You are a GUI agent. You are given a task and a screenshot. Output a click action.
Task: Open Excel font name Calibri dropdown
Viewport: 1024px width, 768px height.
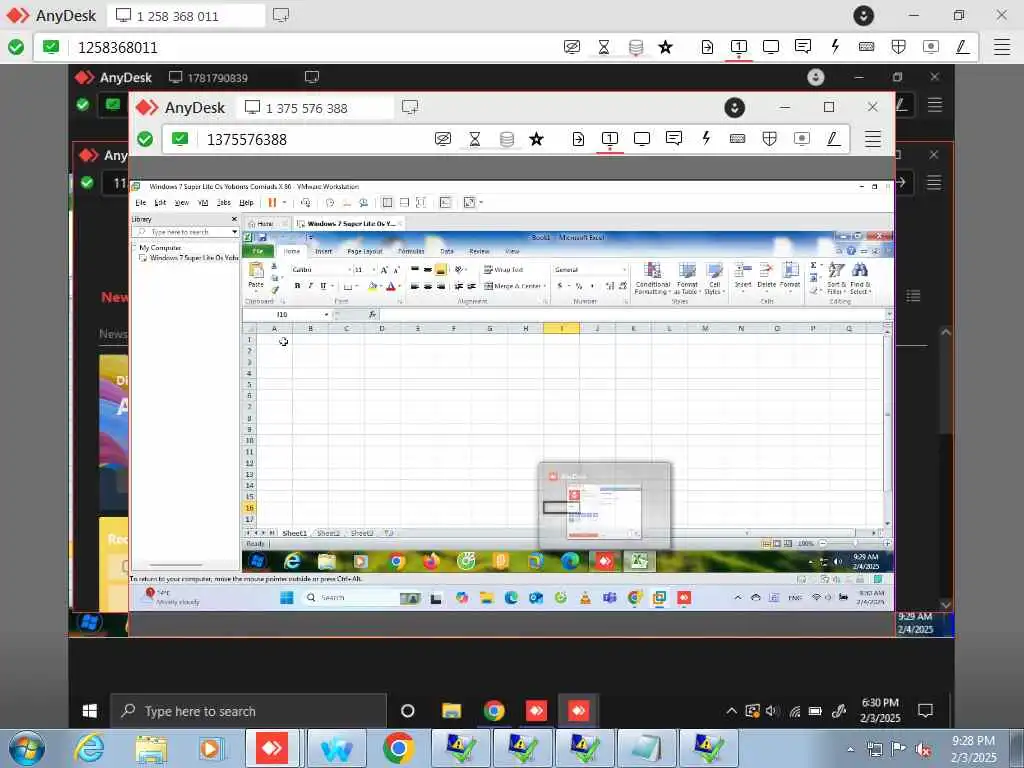tap(349, 269)
